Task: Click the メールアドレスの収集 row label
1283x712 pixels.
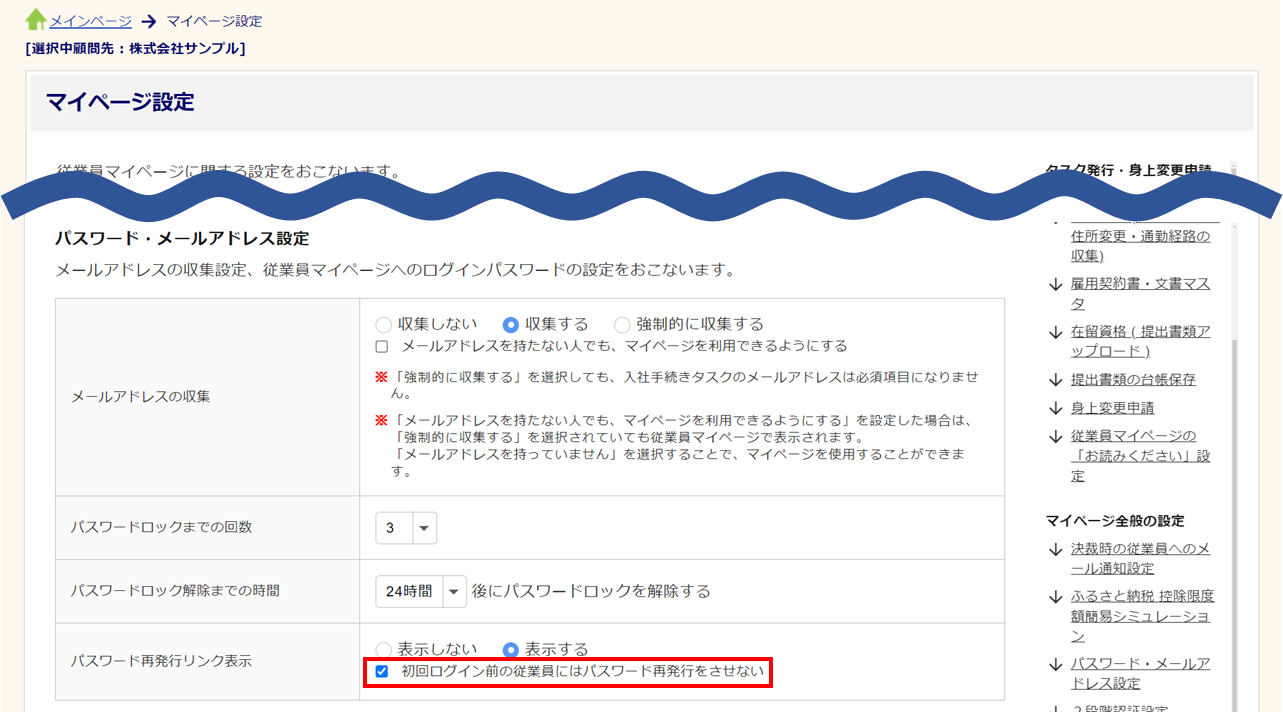Action: click(141, 397)
